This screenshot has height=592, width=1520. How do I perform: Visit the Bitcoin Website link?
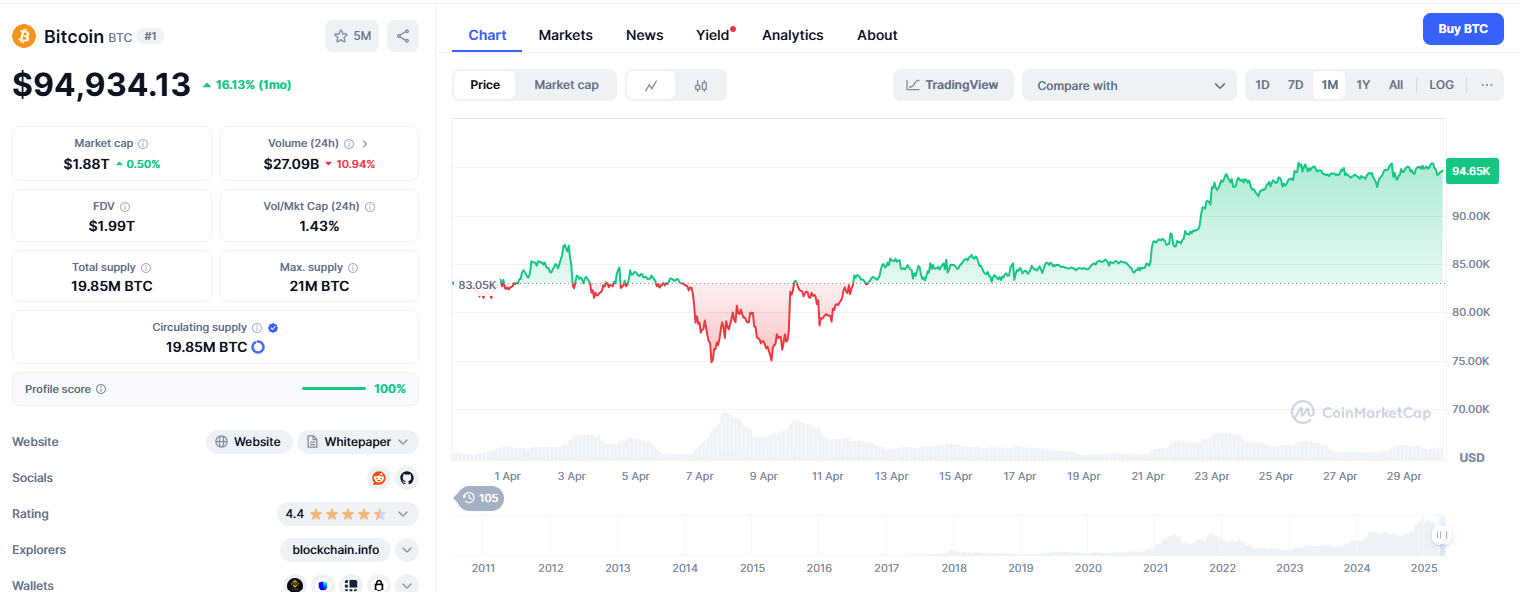click(249, 442)
